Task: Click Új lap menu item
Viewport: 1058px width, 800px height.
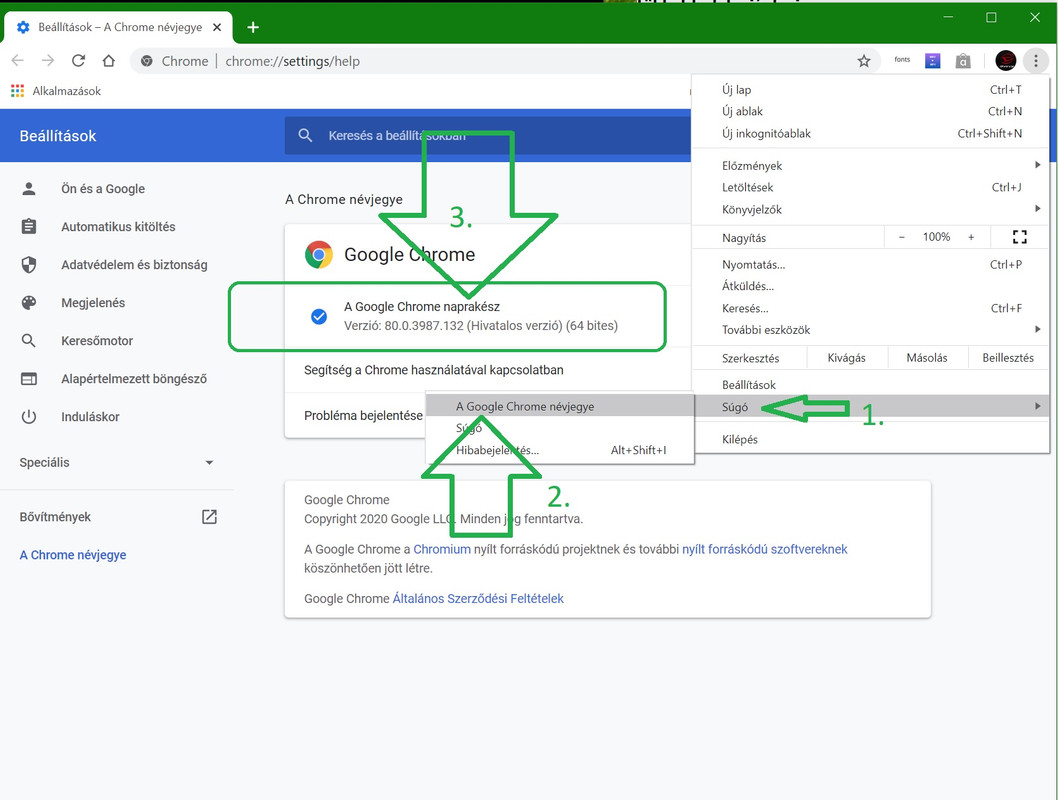Action: pyautogui.click(x=870, y=90)
